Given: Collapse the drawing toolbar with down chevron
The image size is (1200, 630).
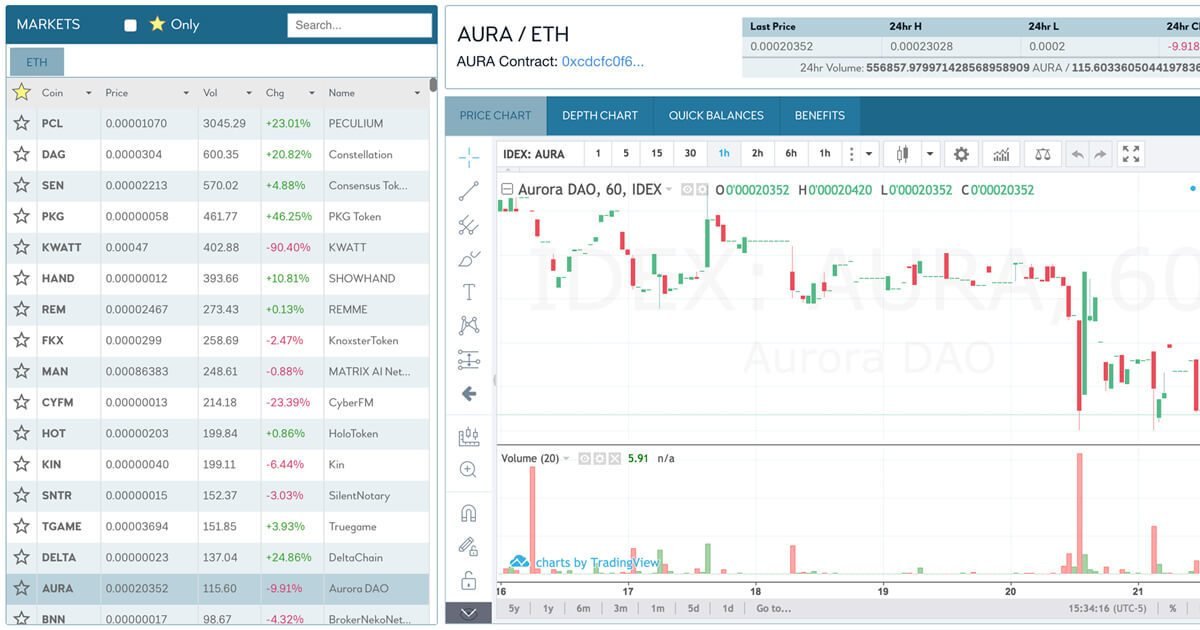Looking at the screenshot, I should 468,612.
